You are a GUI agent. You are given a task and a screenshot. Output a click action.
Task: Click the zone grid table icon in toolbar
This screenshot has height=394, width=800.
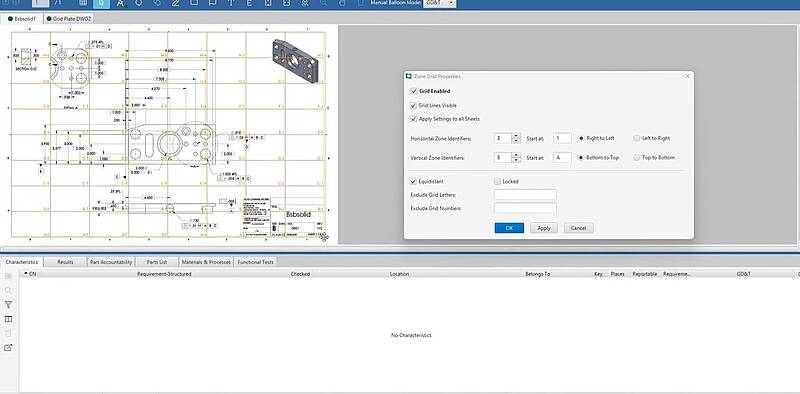[x=84, y=3]
